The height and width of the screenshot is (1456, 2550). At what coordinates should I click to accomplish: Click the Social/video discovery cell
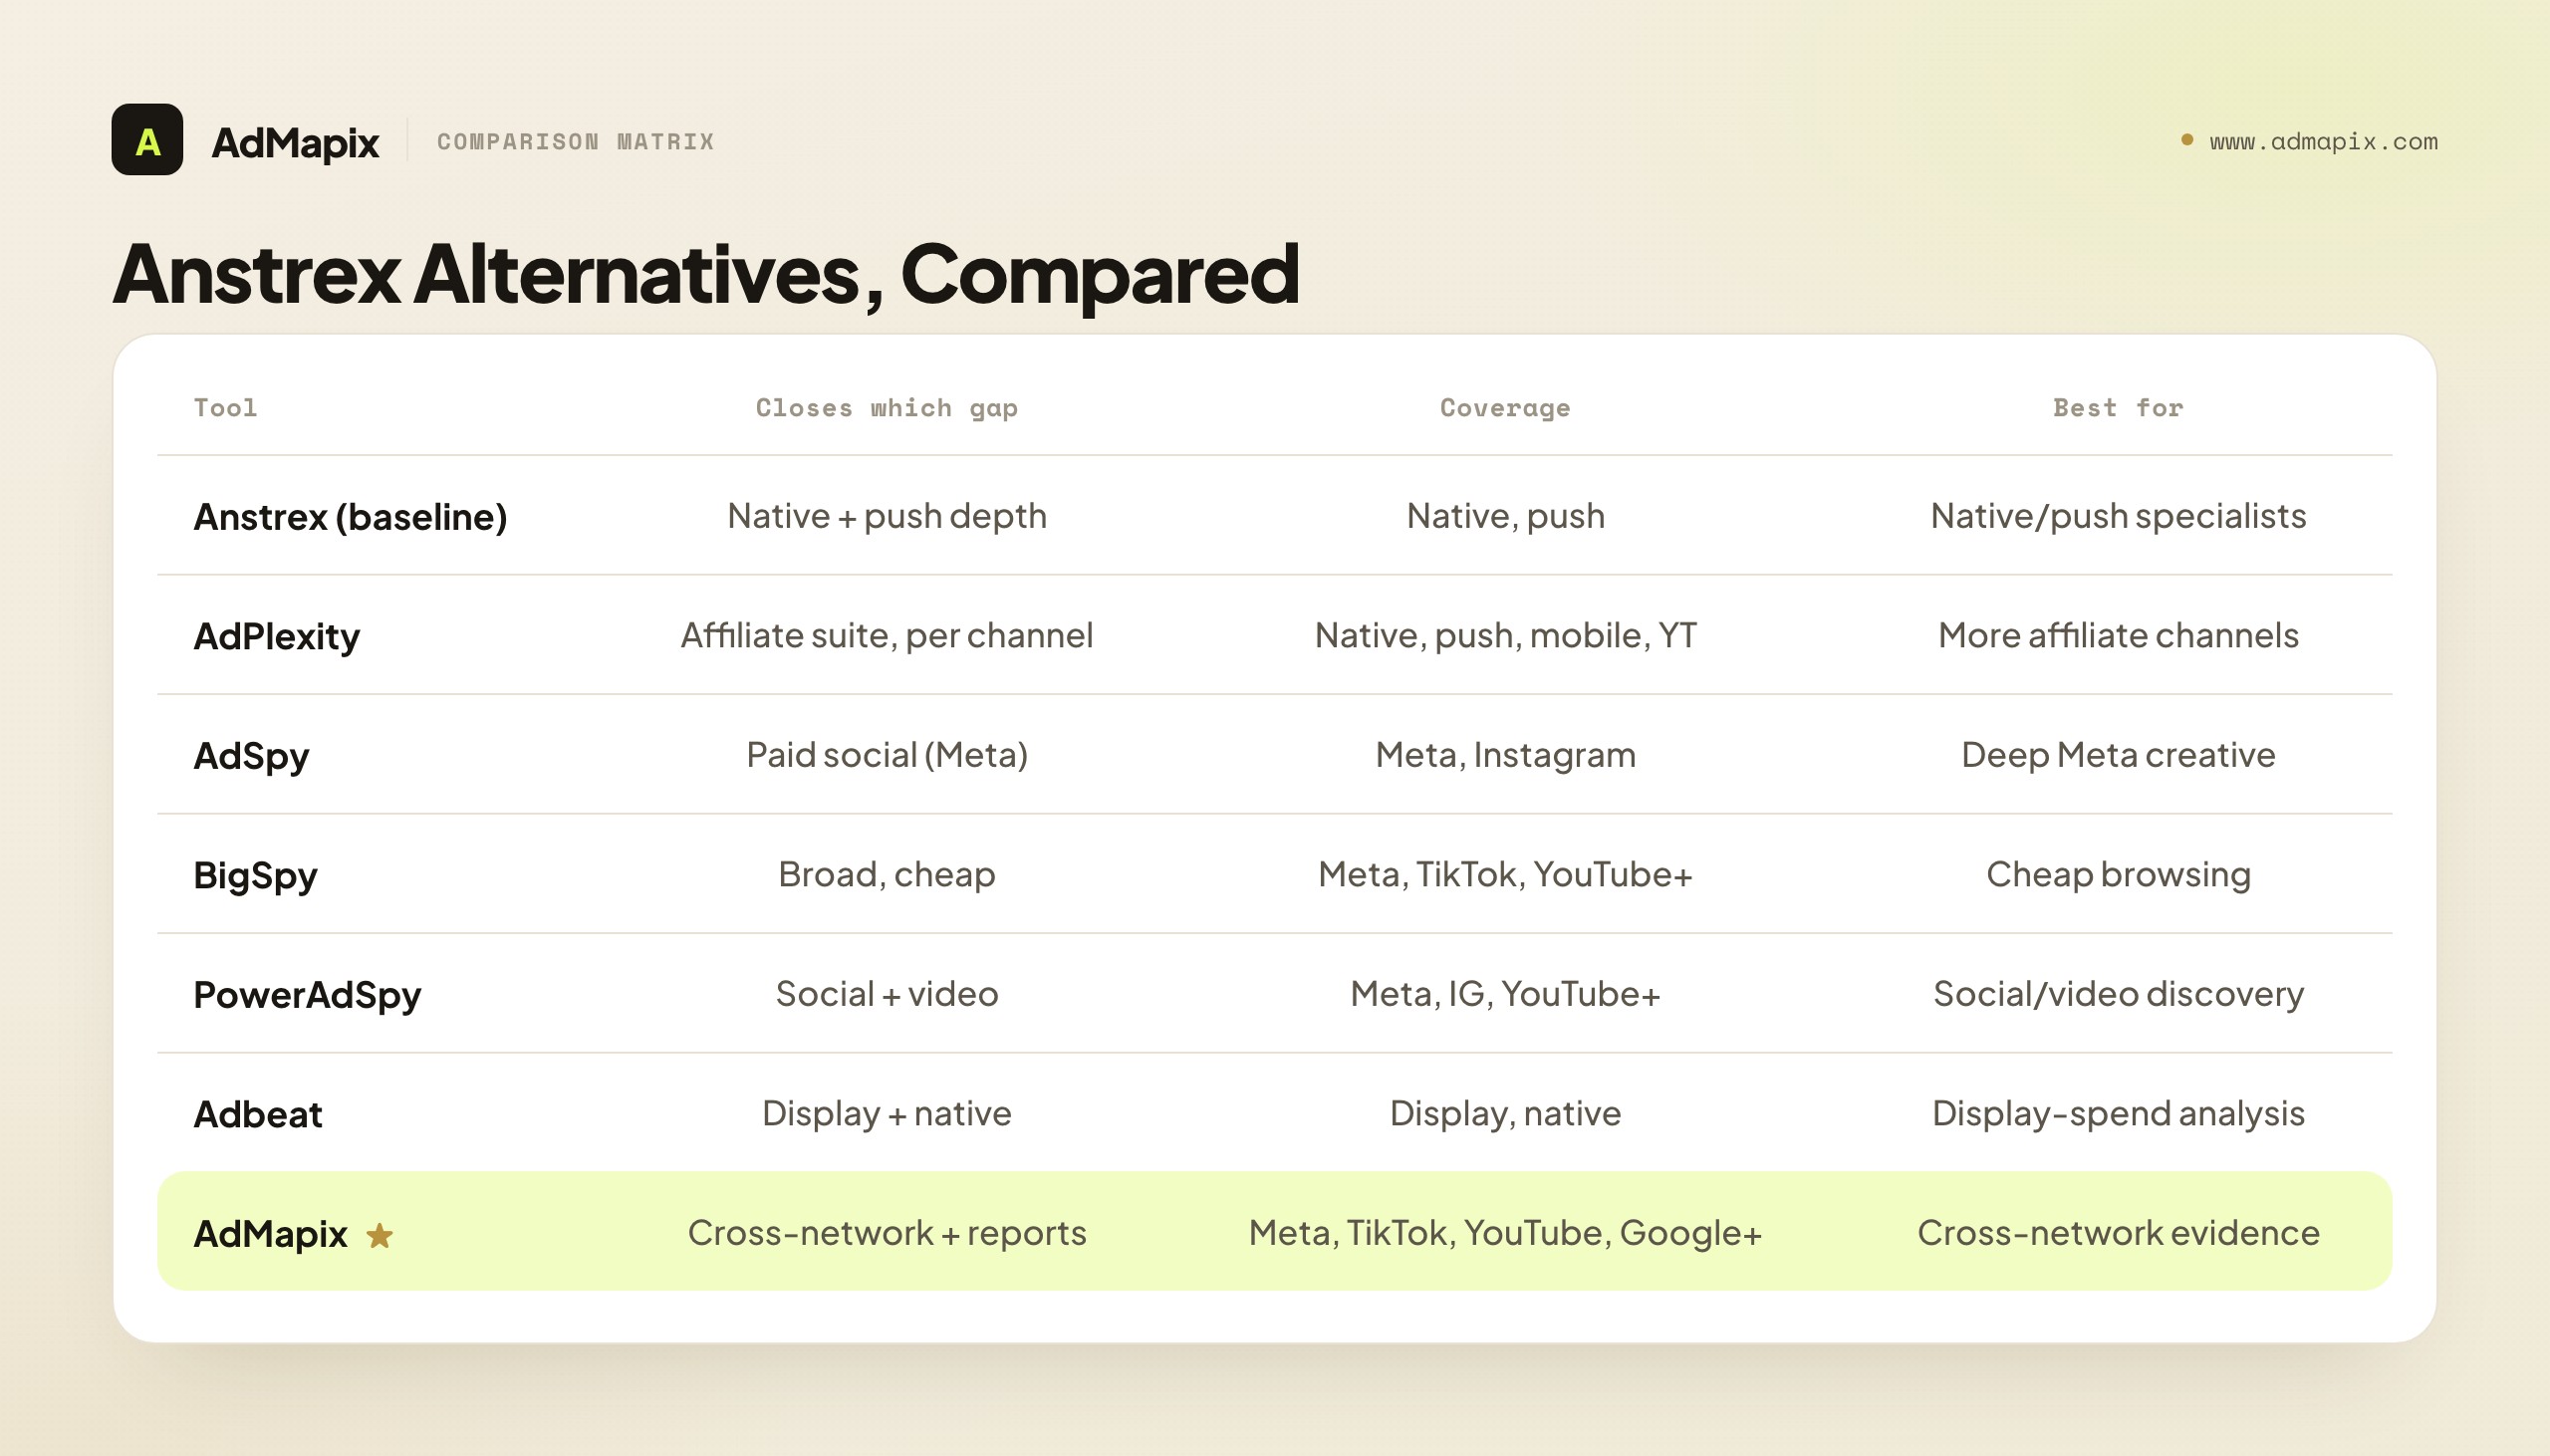click(x=2118, y=994)
